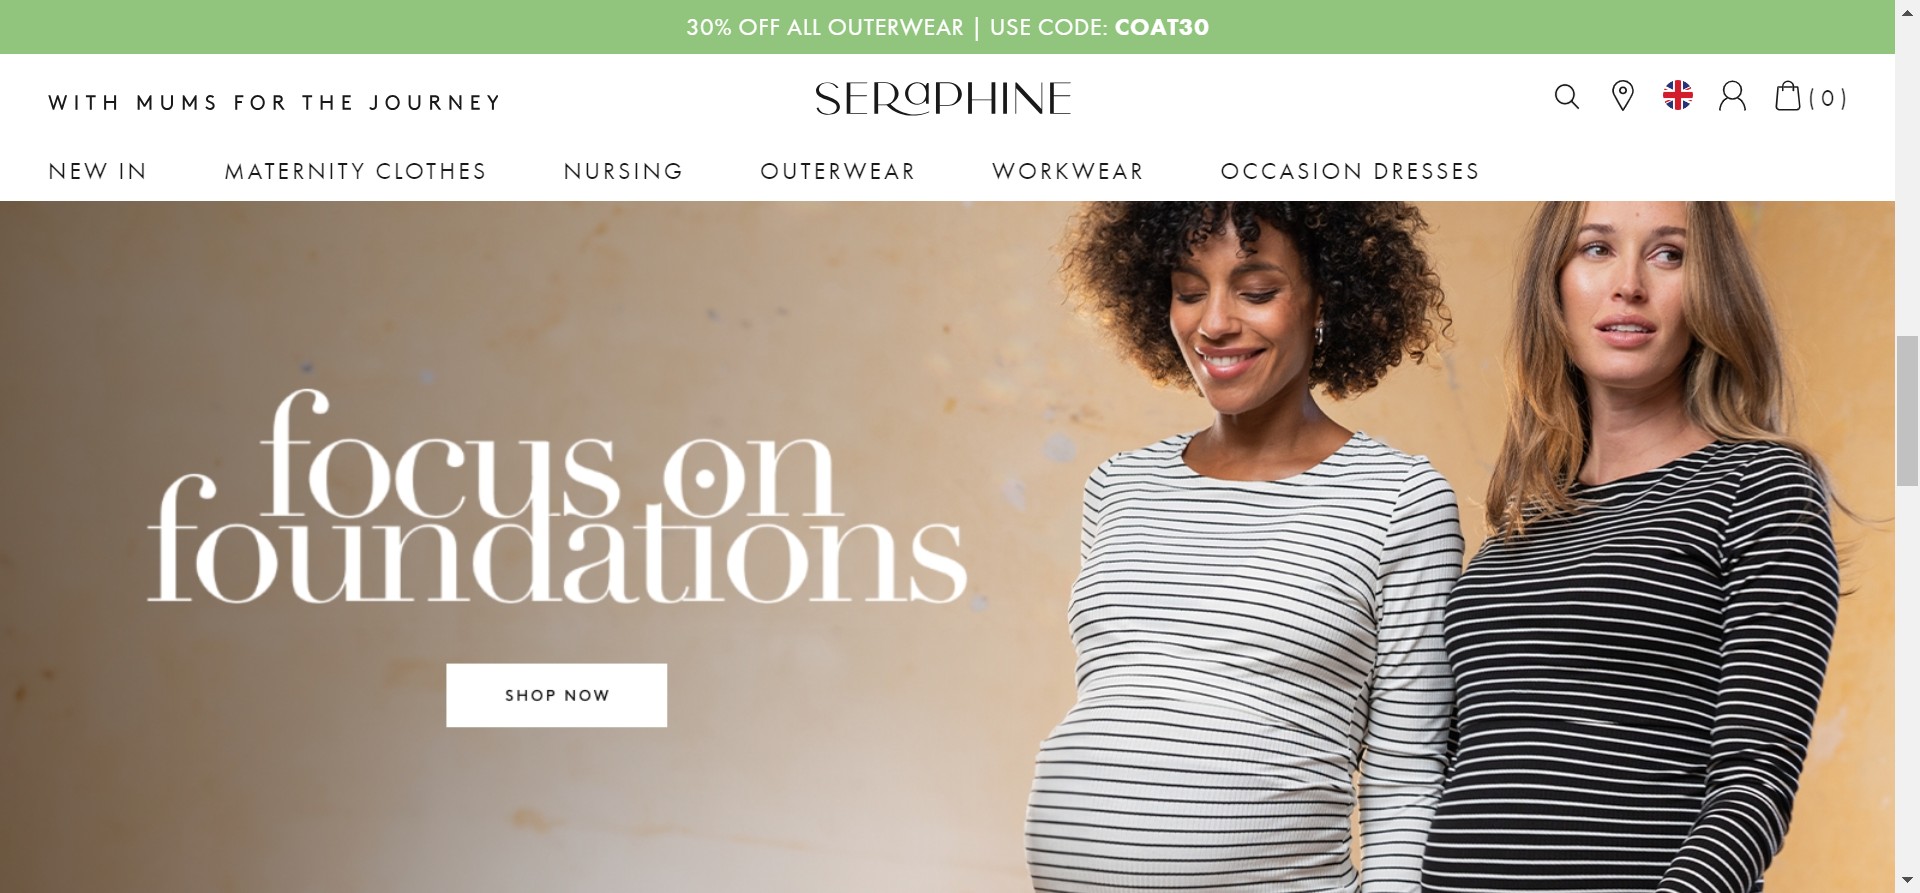Open the New In menu
The height and width of the screenshot is (893, 1920).
[x=98, y=171]
